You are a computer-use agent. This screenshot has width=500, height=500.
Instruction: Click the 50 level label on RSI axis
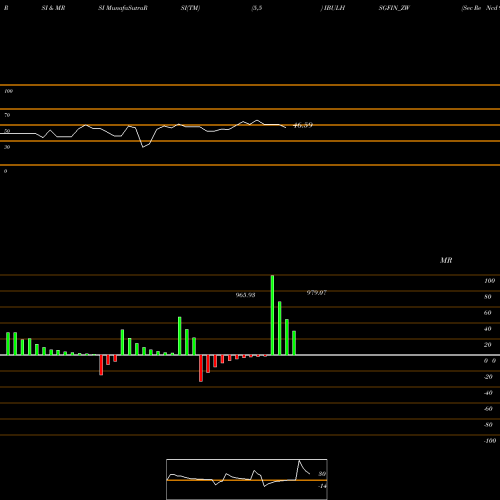(7, 131)
